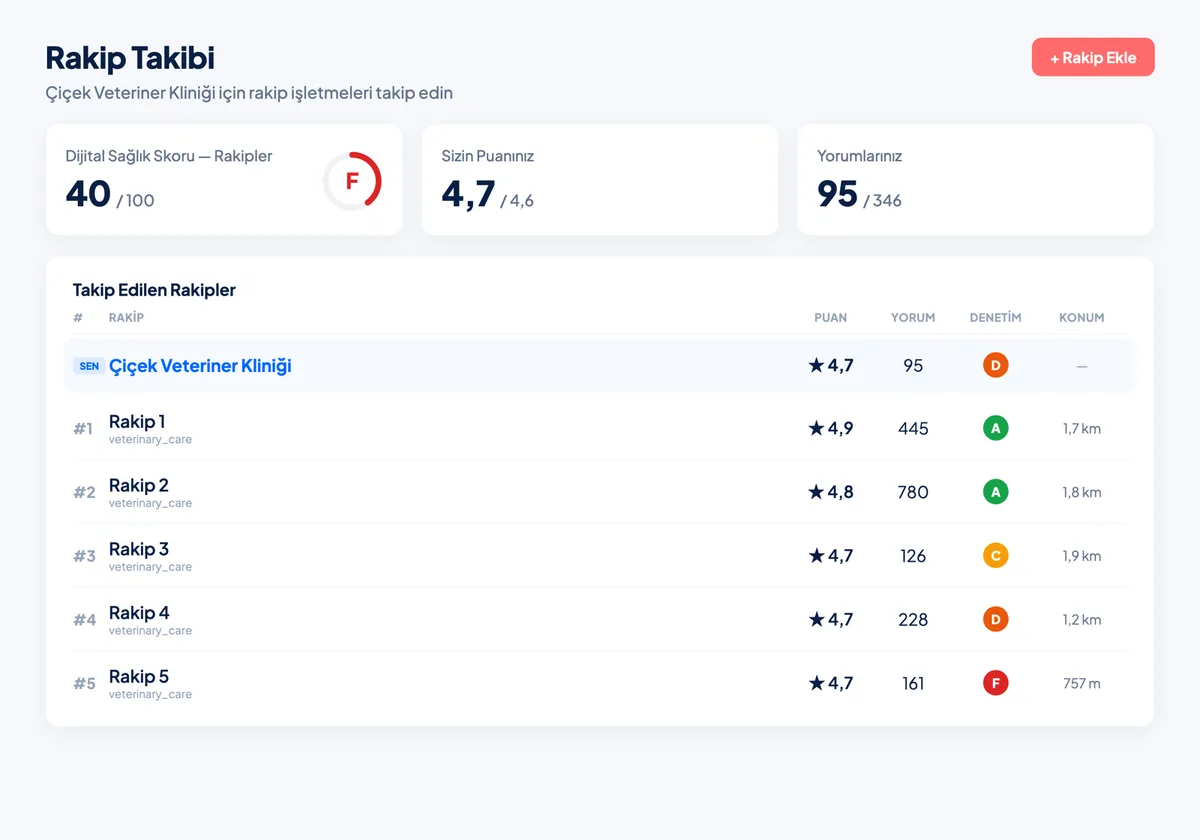Click the F grade score ring
The height and width of the screenshot is (840, 1200).
pos(352,181)
